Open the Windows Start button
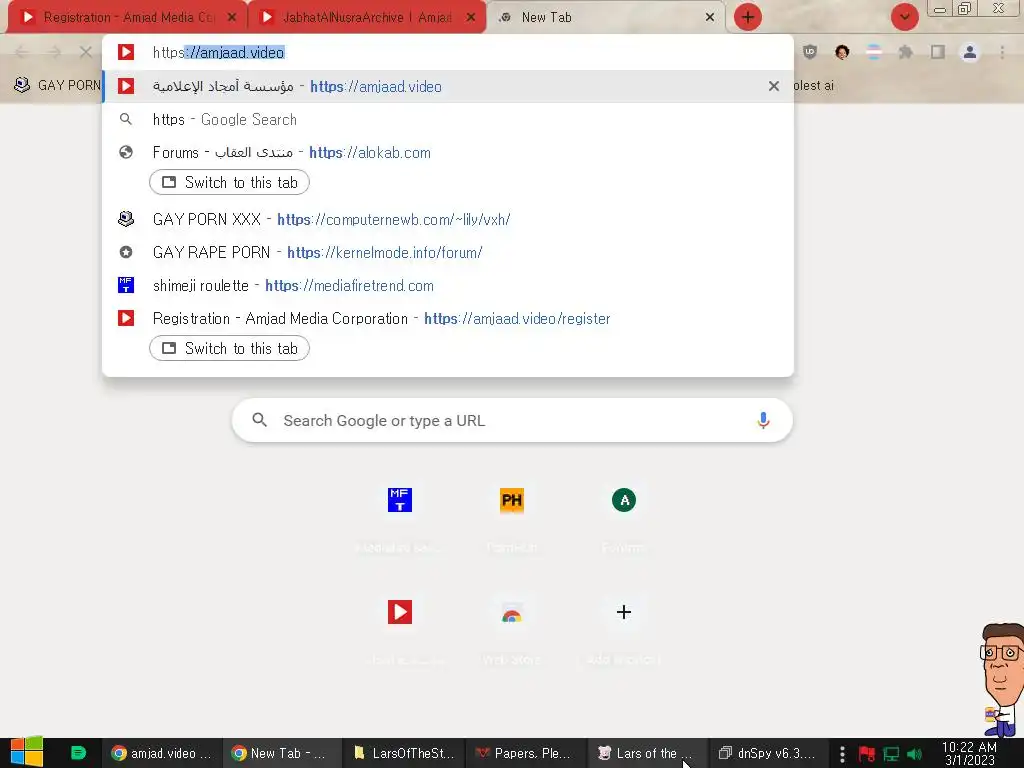Image resolution: width=1024 pixels, height=768 pixels. (26, 752)
